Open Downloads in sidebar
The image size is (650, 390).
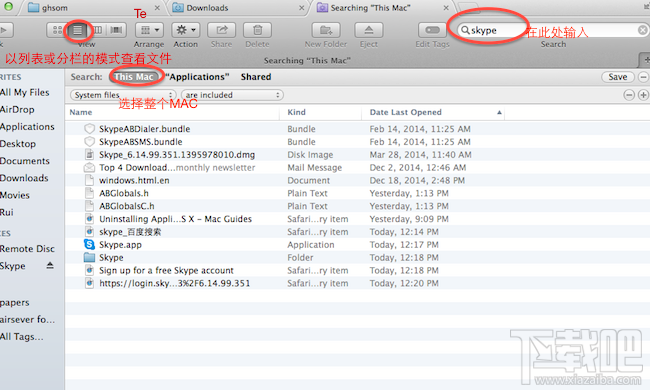[24, 178]
